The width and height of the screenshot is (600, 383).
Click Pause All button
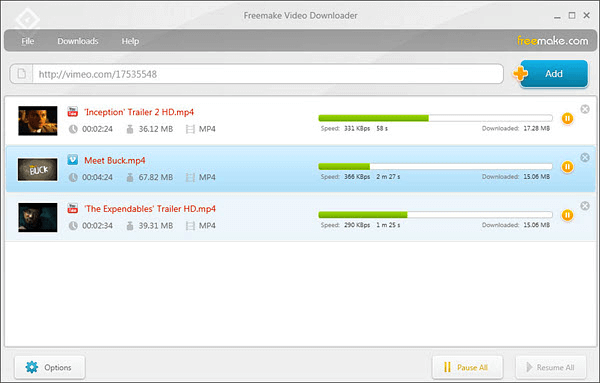coord(467,367)
